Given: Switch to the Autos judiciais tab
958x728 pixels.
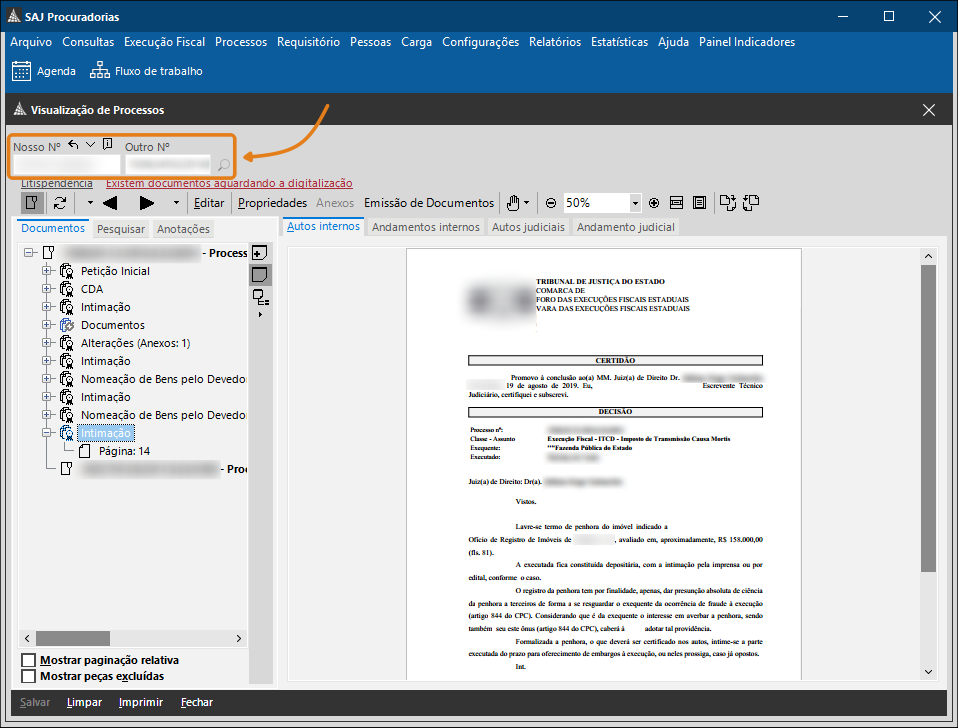Looking at the screenshot, I should pyautogui.click(x=528, y=227).
